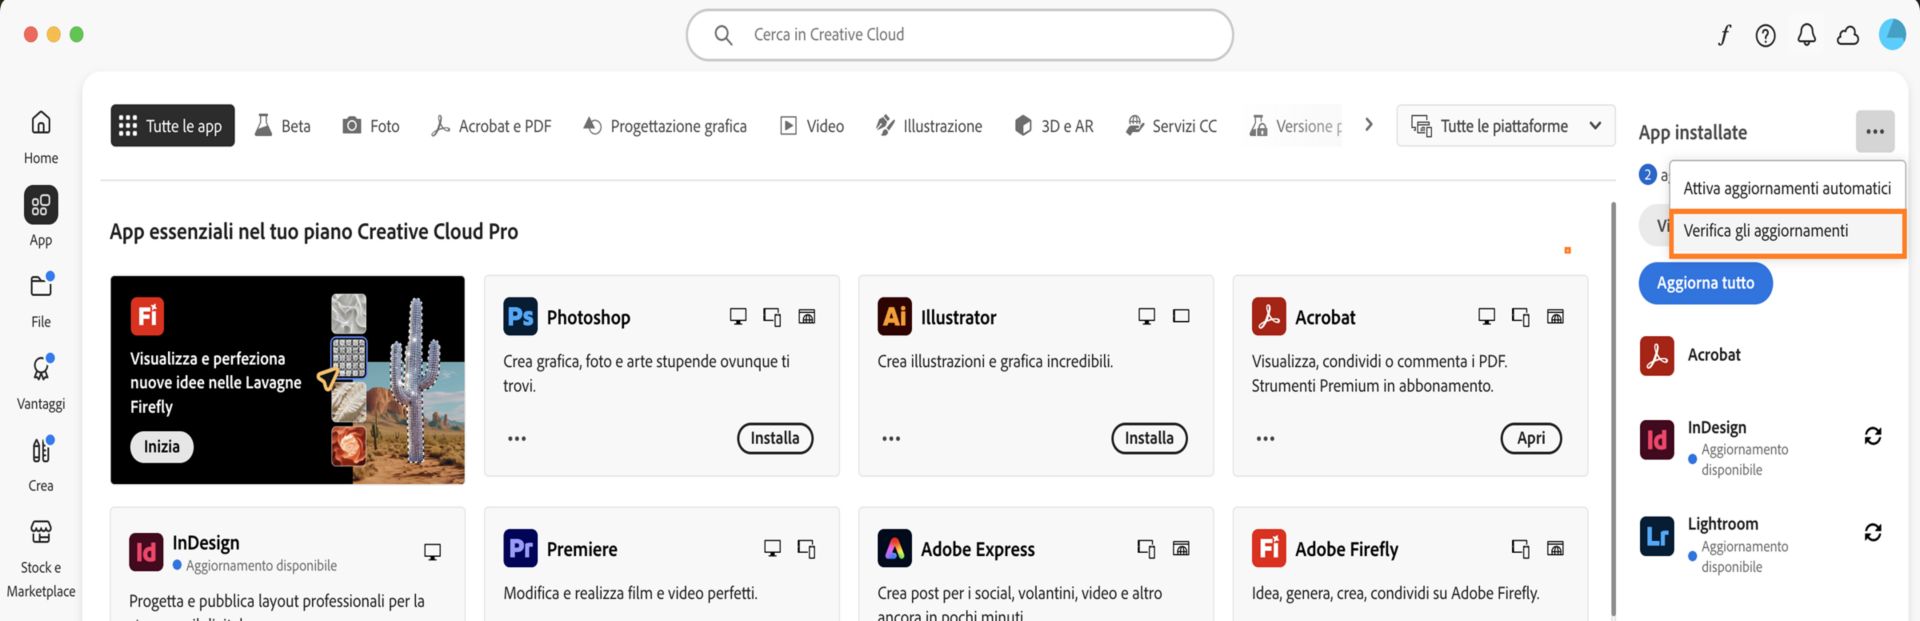Viewport: 1920px width, 621px height.
Task: Select the Progettazione grafica tab
Action: [x=664, y=126]
